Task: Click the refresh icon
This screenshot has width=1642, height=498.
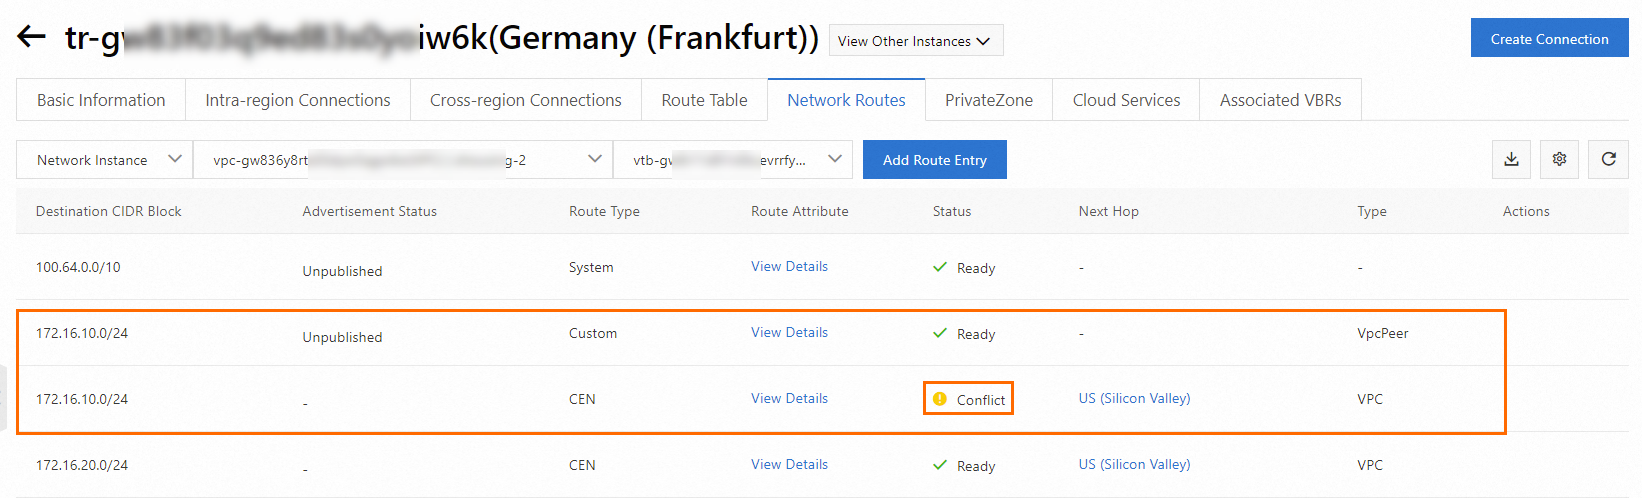Action: pyautogui.click(x=1608, y=159)
